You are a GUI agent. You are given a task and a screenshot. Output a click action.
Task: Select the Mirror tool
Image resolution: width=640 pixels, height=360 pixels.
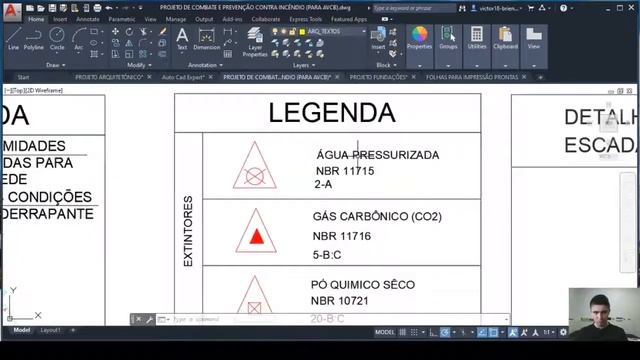(x=129, y=42)
